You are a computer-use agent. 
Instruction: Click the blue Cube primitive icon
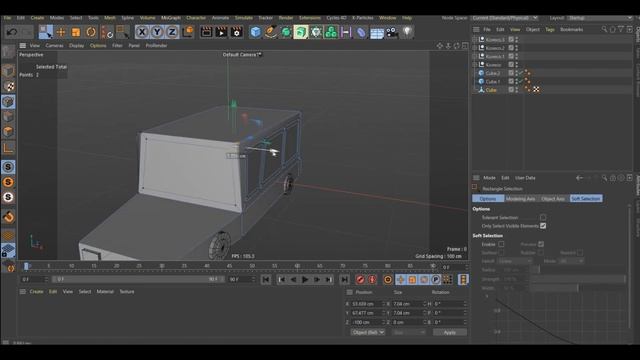256,32
